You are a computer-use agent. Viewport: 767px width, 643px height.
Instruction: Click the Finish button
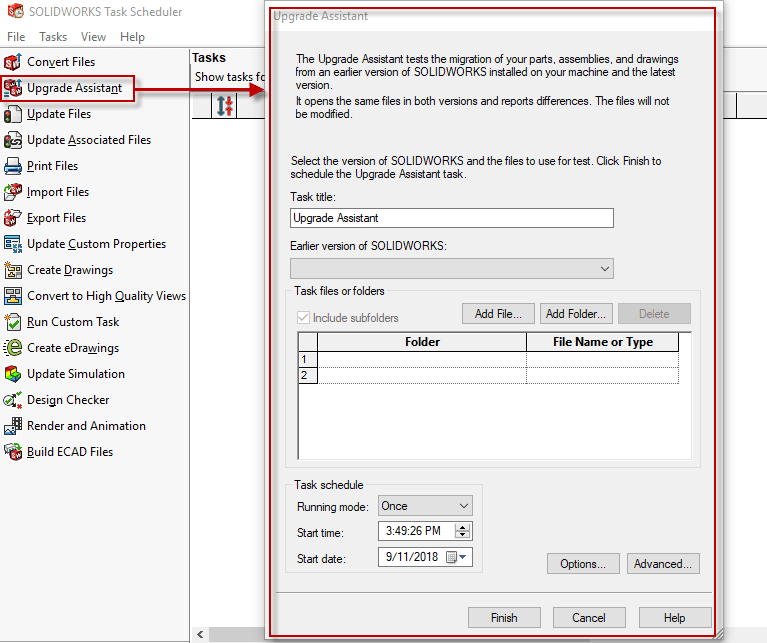tap(504, 618)
